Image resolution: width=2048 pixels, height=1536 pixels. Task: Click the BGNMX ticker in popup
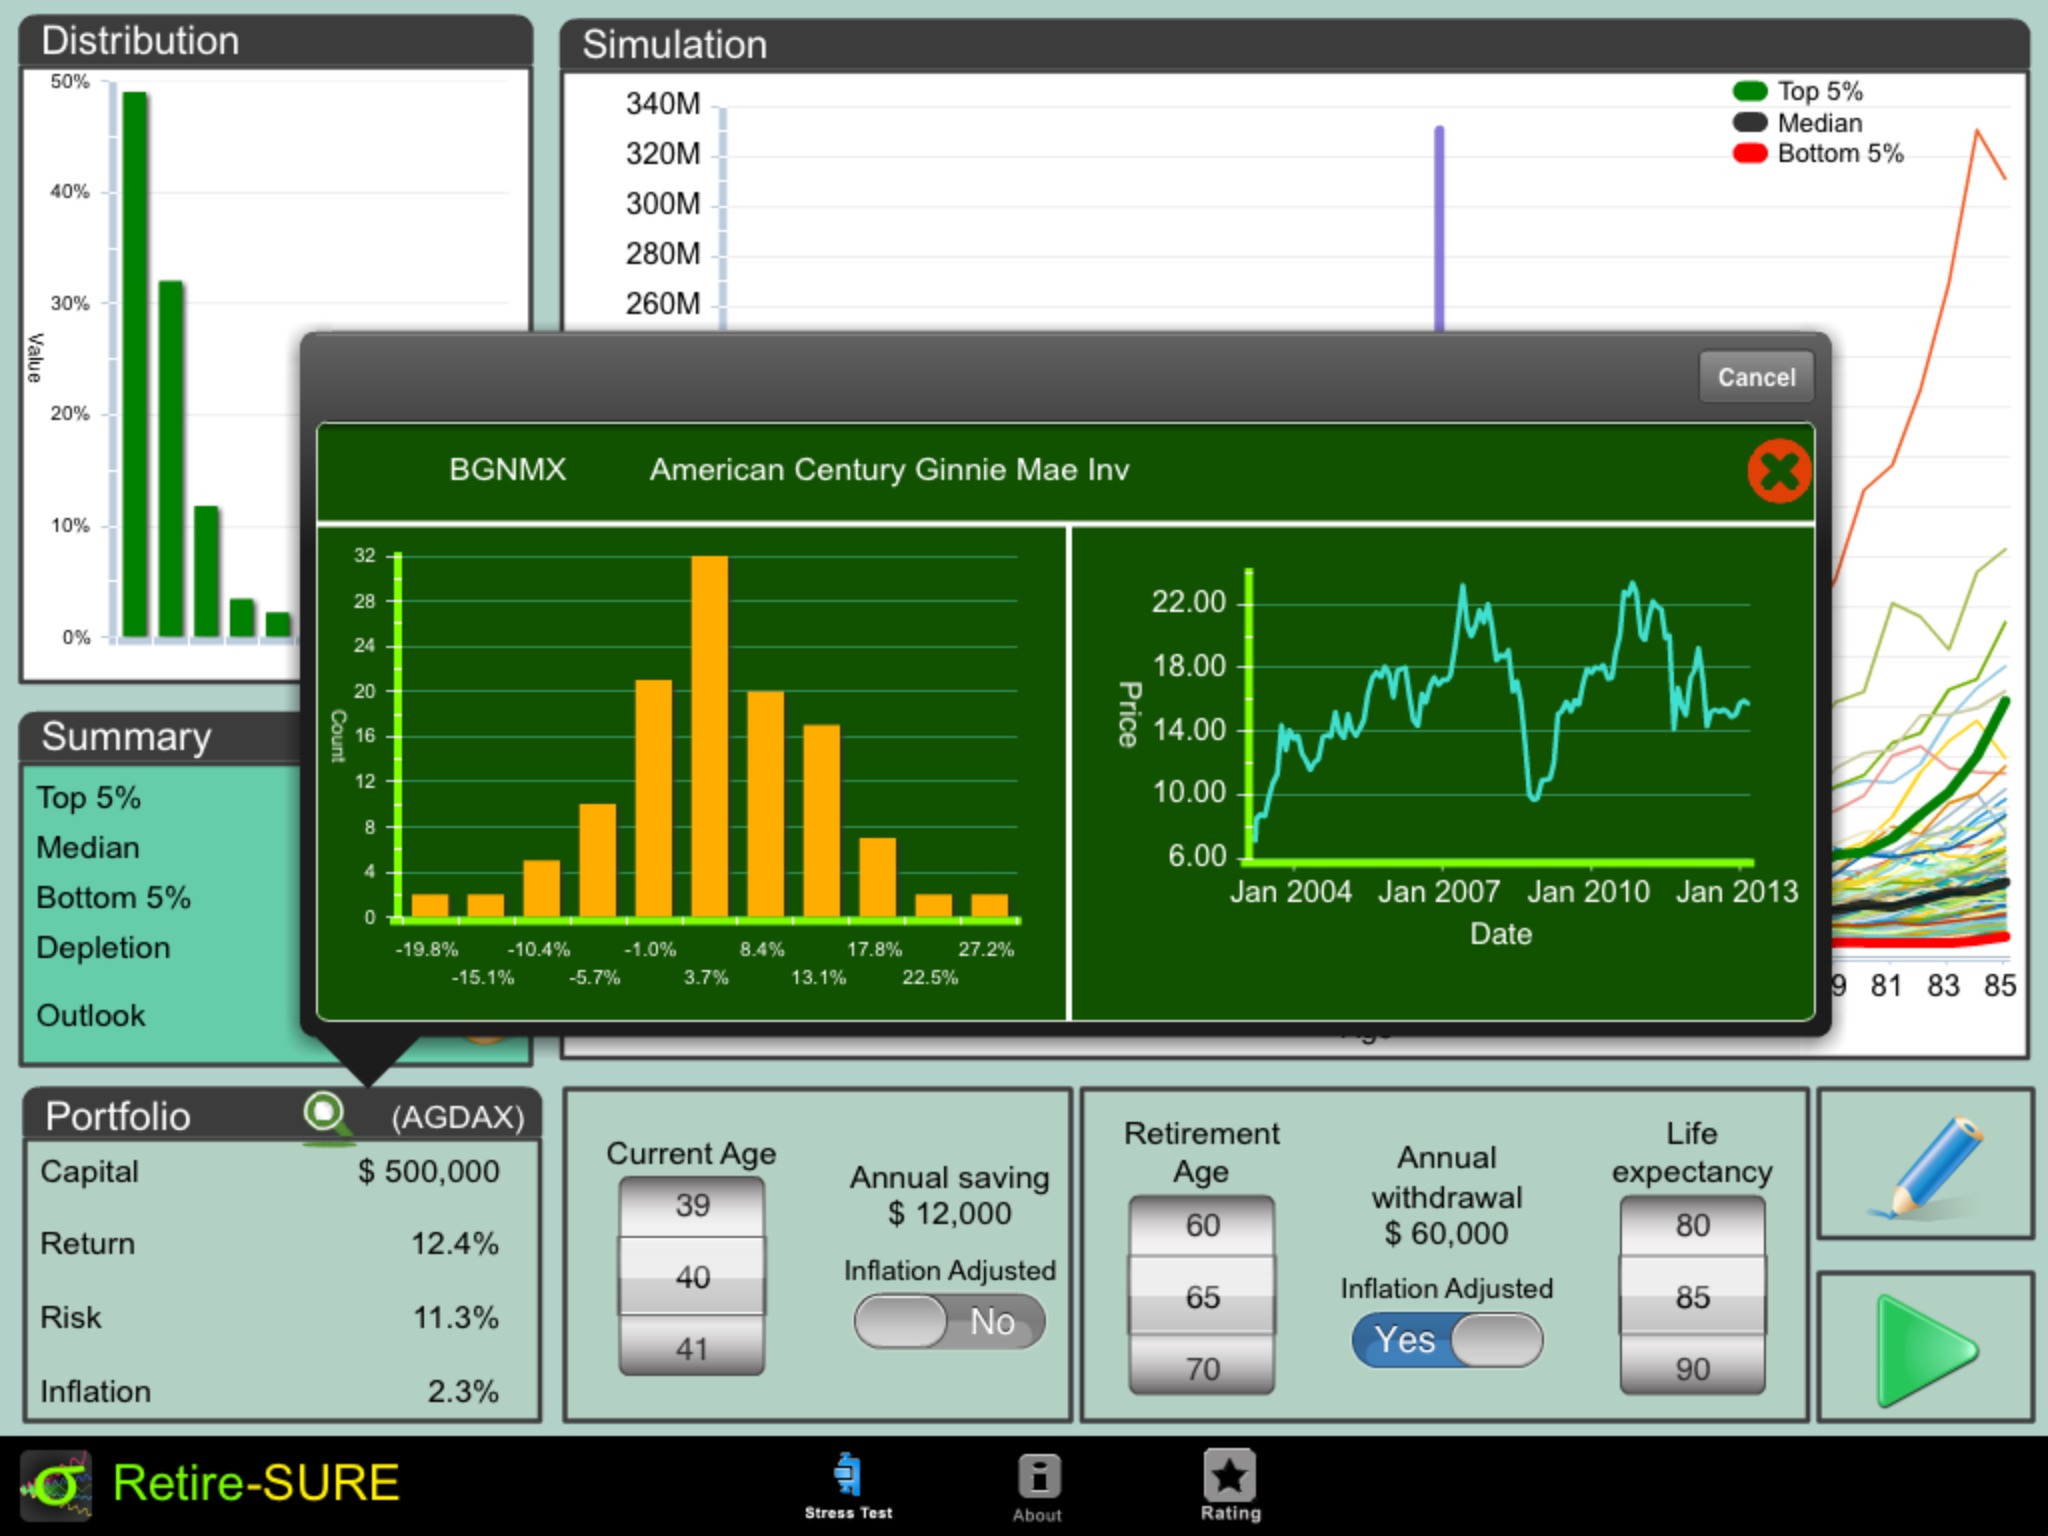click(507, 469)
